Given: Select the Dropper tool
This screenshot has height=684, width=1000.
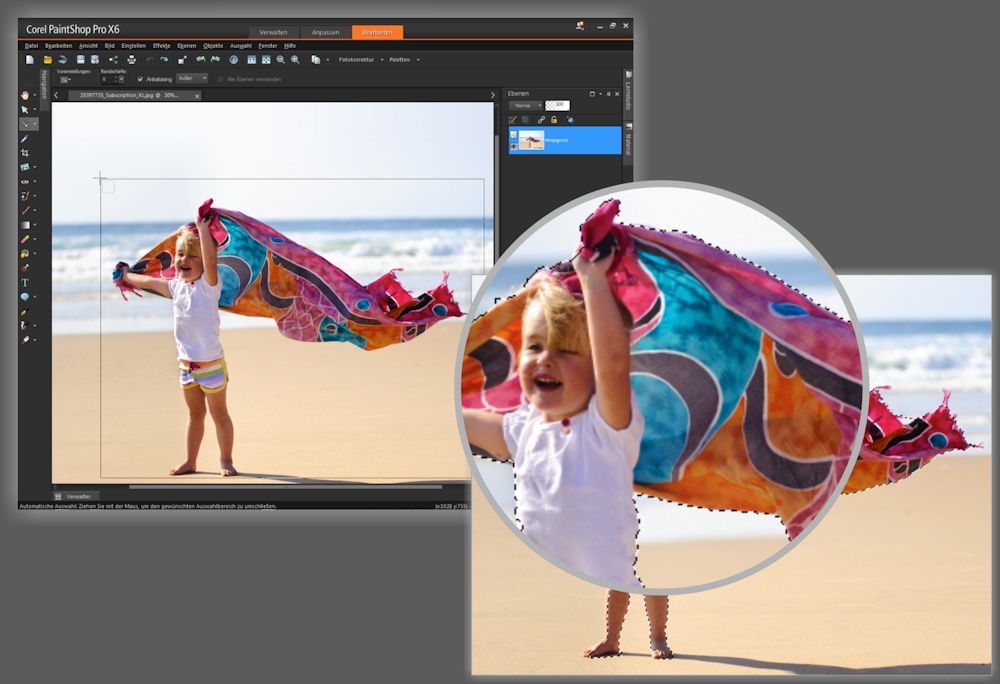Looking at the screenshot, I should pyautogui.click(x=25, y=138).
